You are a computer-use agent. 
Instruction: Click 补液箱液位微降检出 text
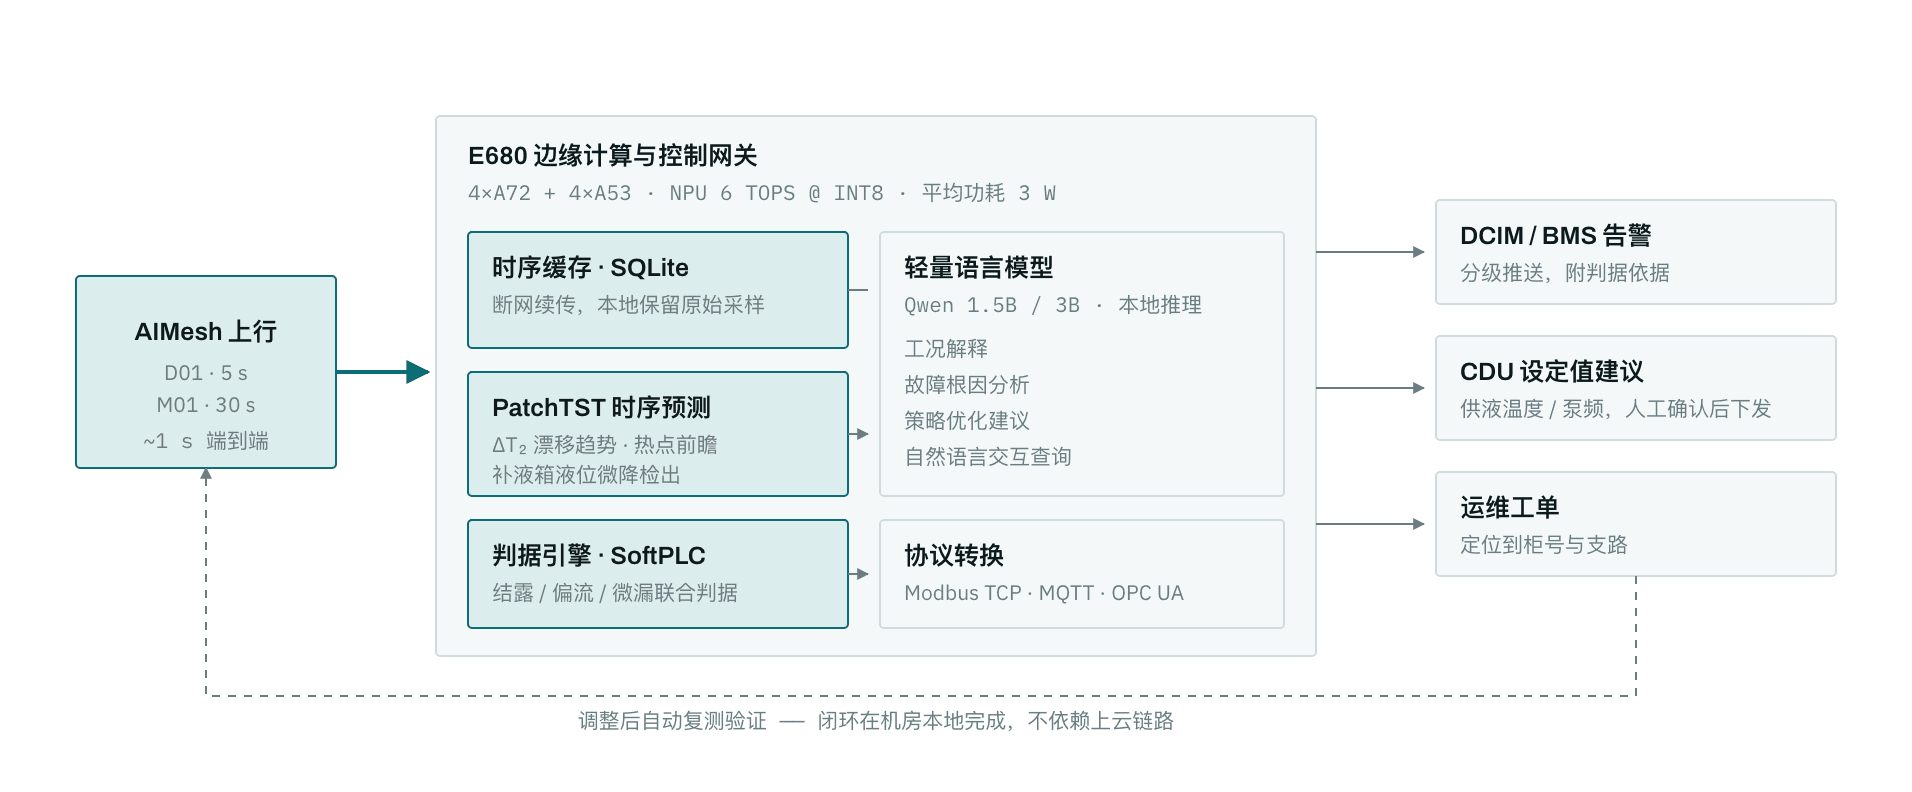[586, 475]
